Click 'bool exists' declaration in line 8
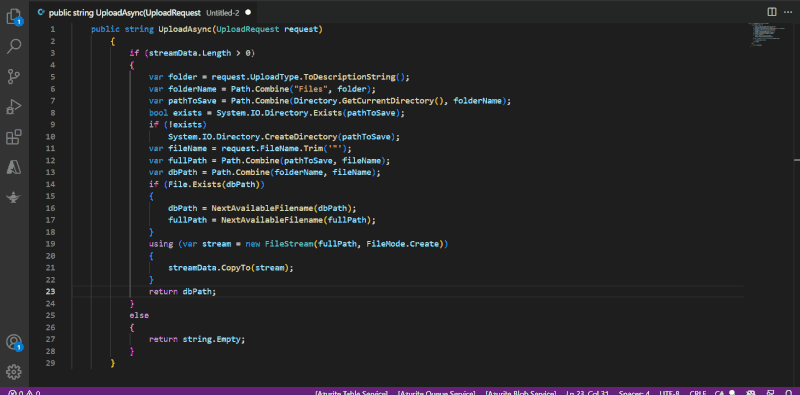This screenshot has height=395, width=800. (x=176, y=113)
